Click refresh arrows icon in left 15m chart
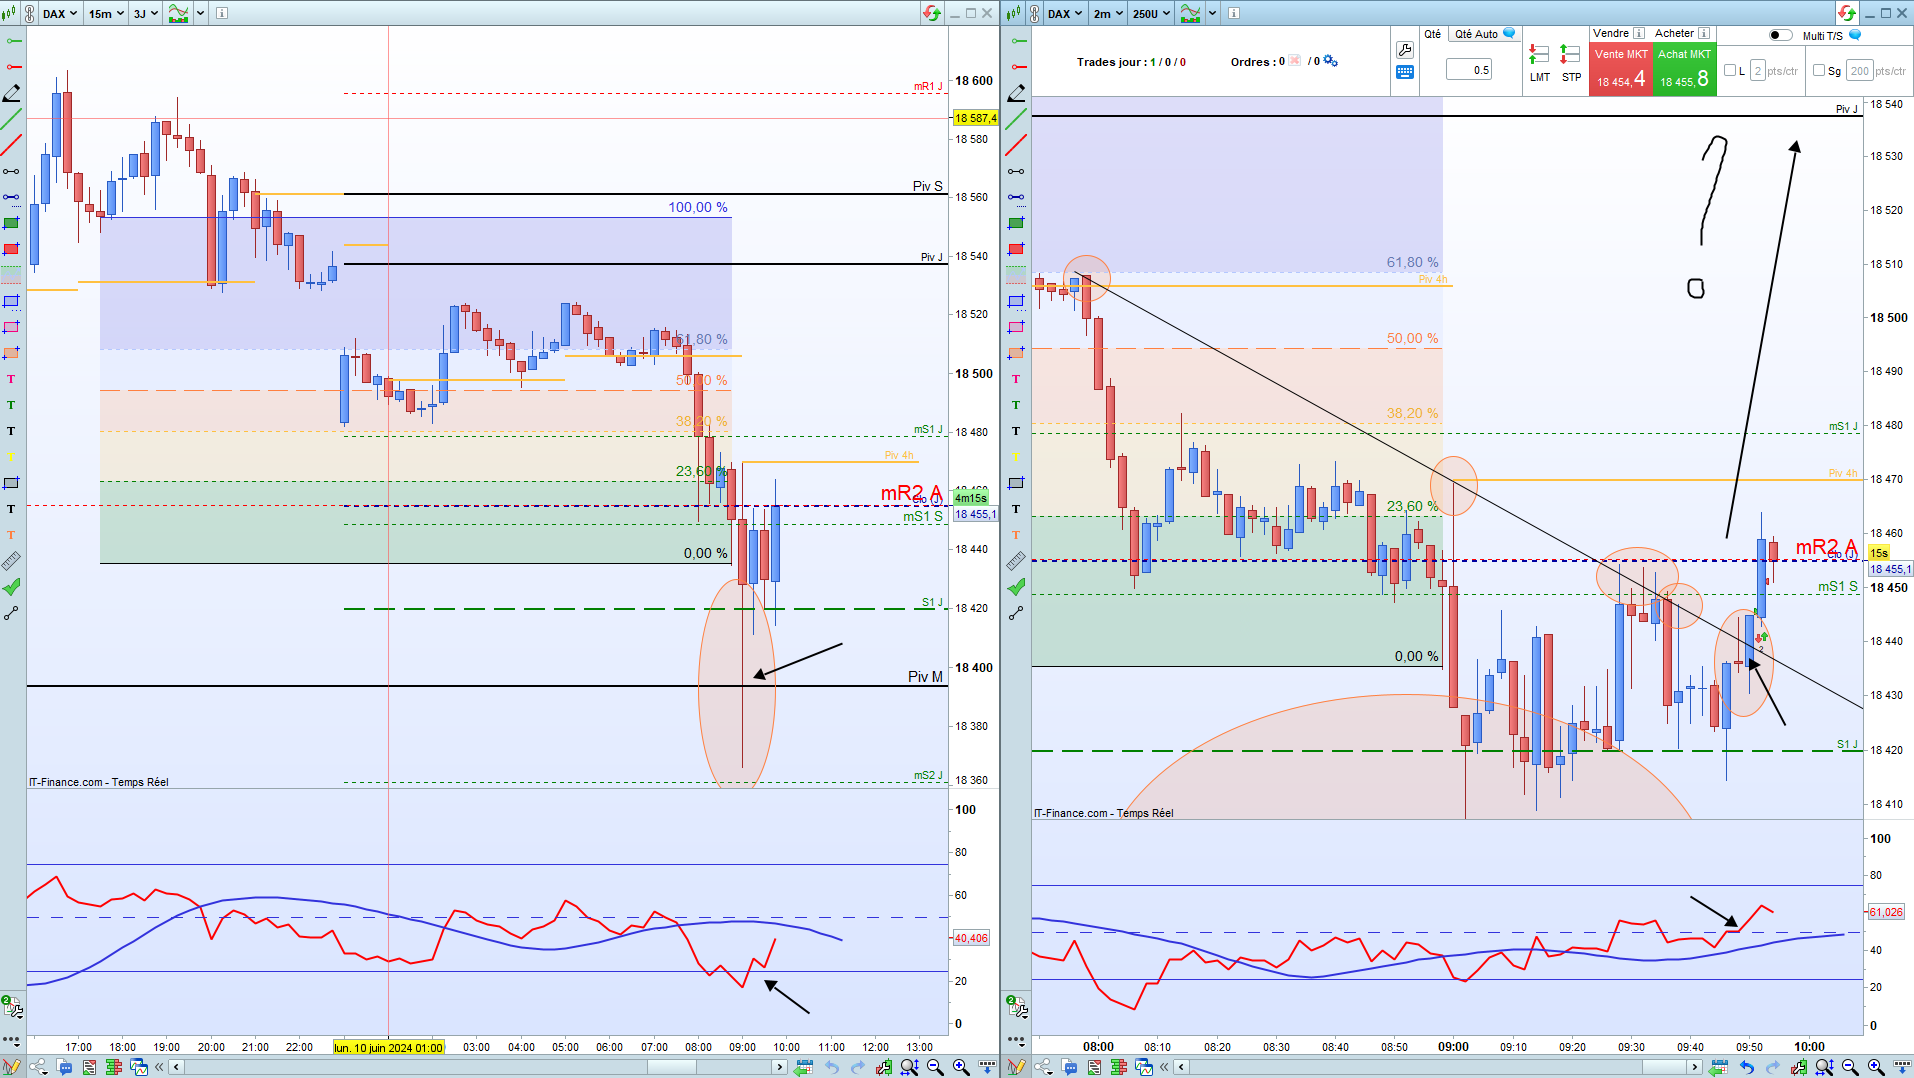 point(932,13)
